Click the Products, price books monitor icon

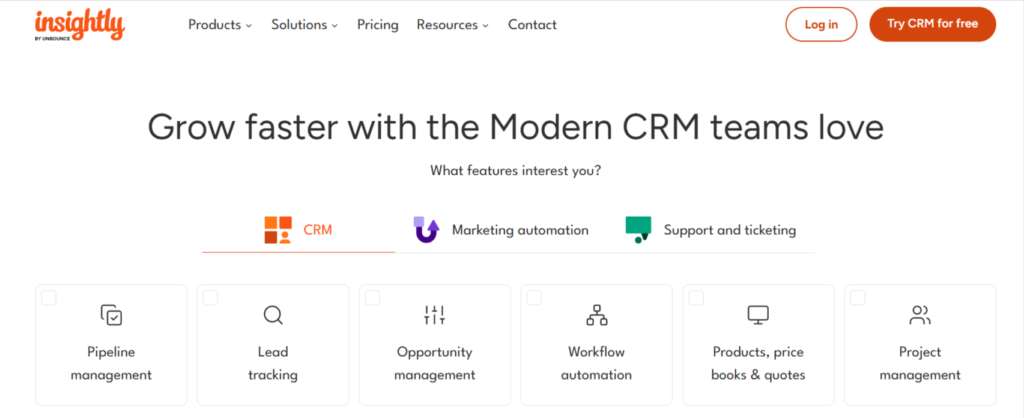point(758,315)
